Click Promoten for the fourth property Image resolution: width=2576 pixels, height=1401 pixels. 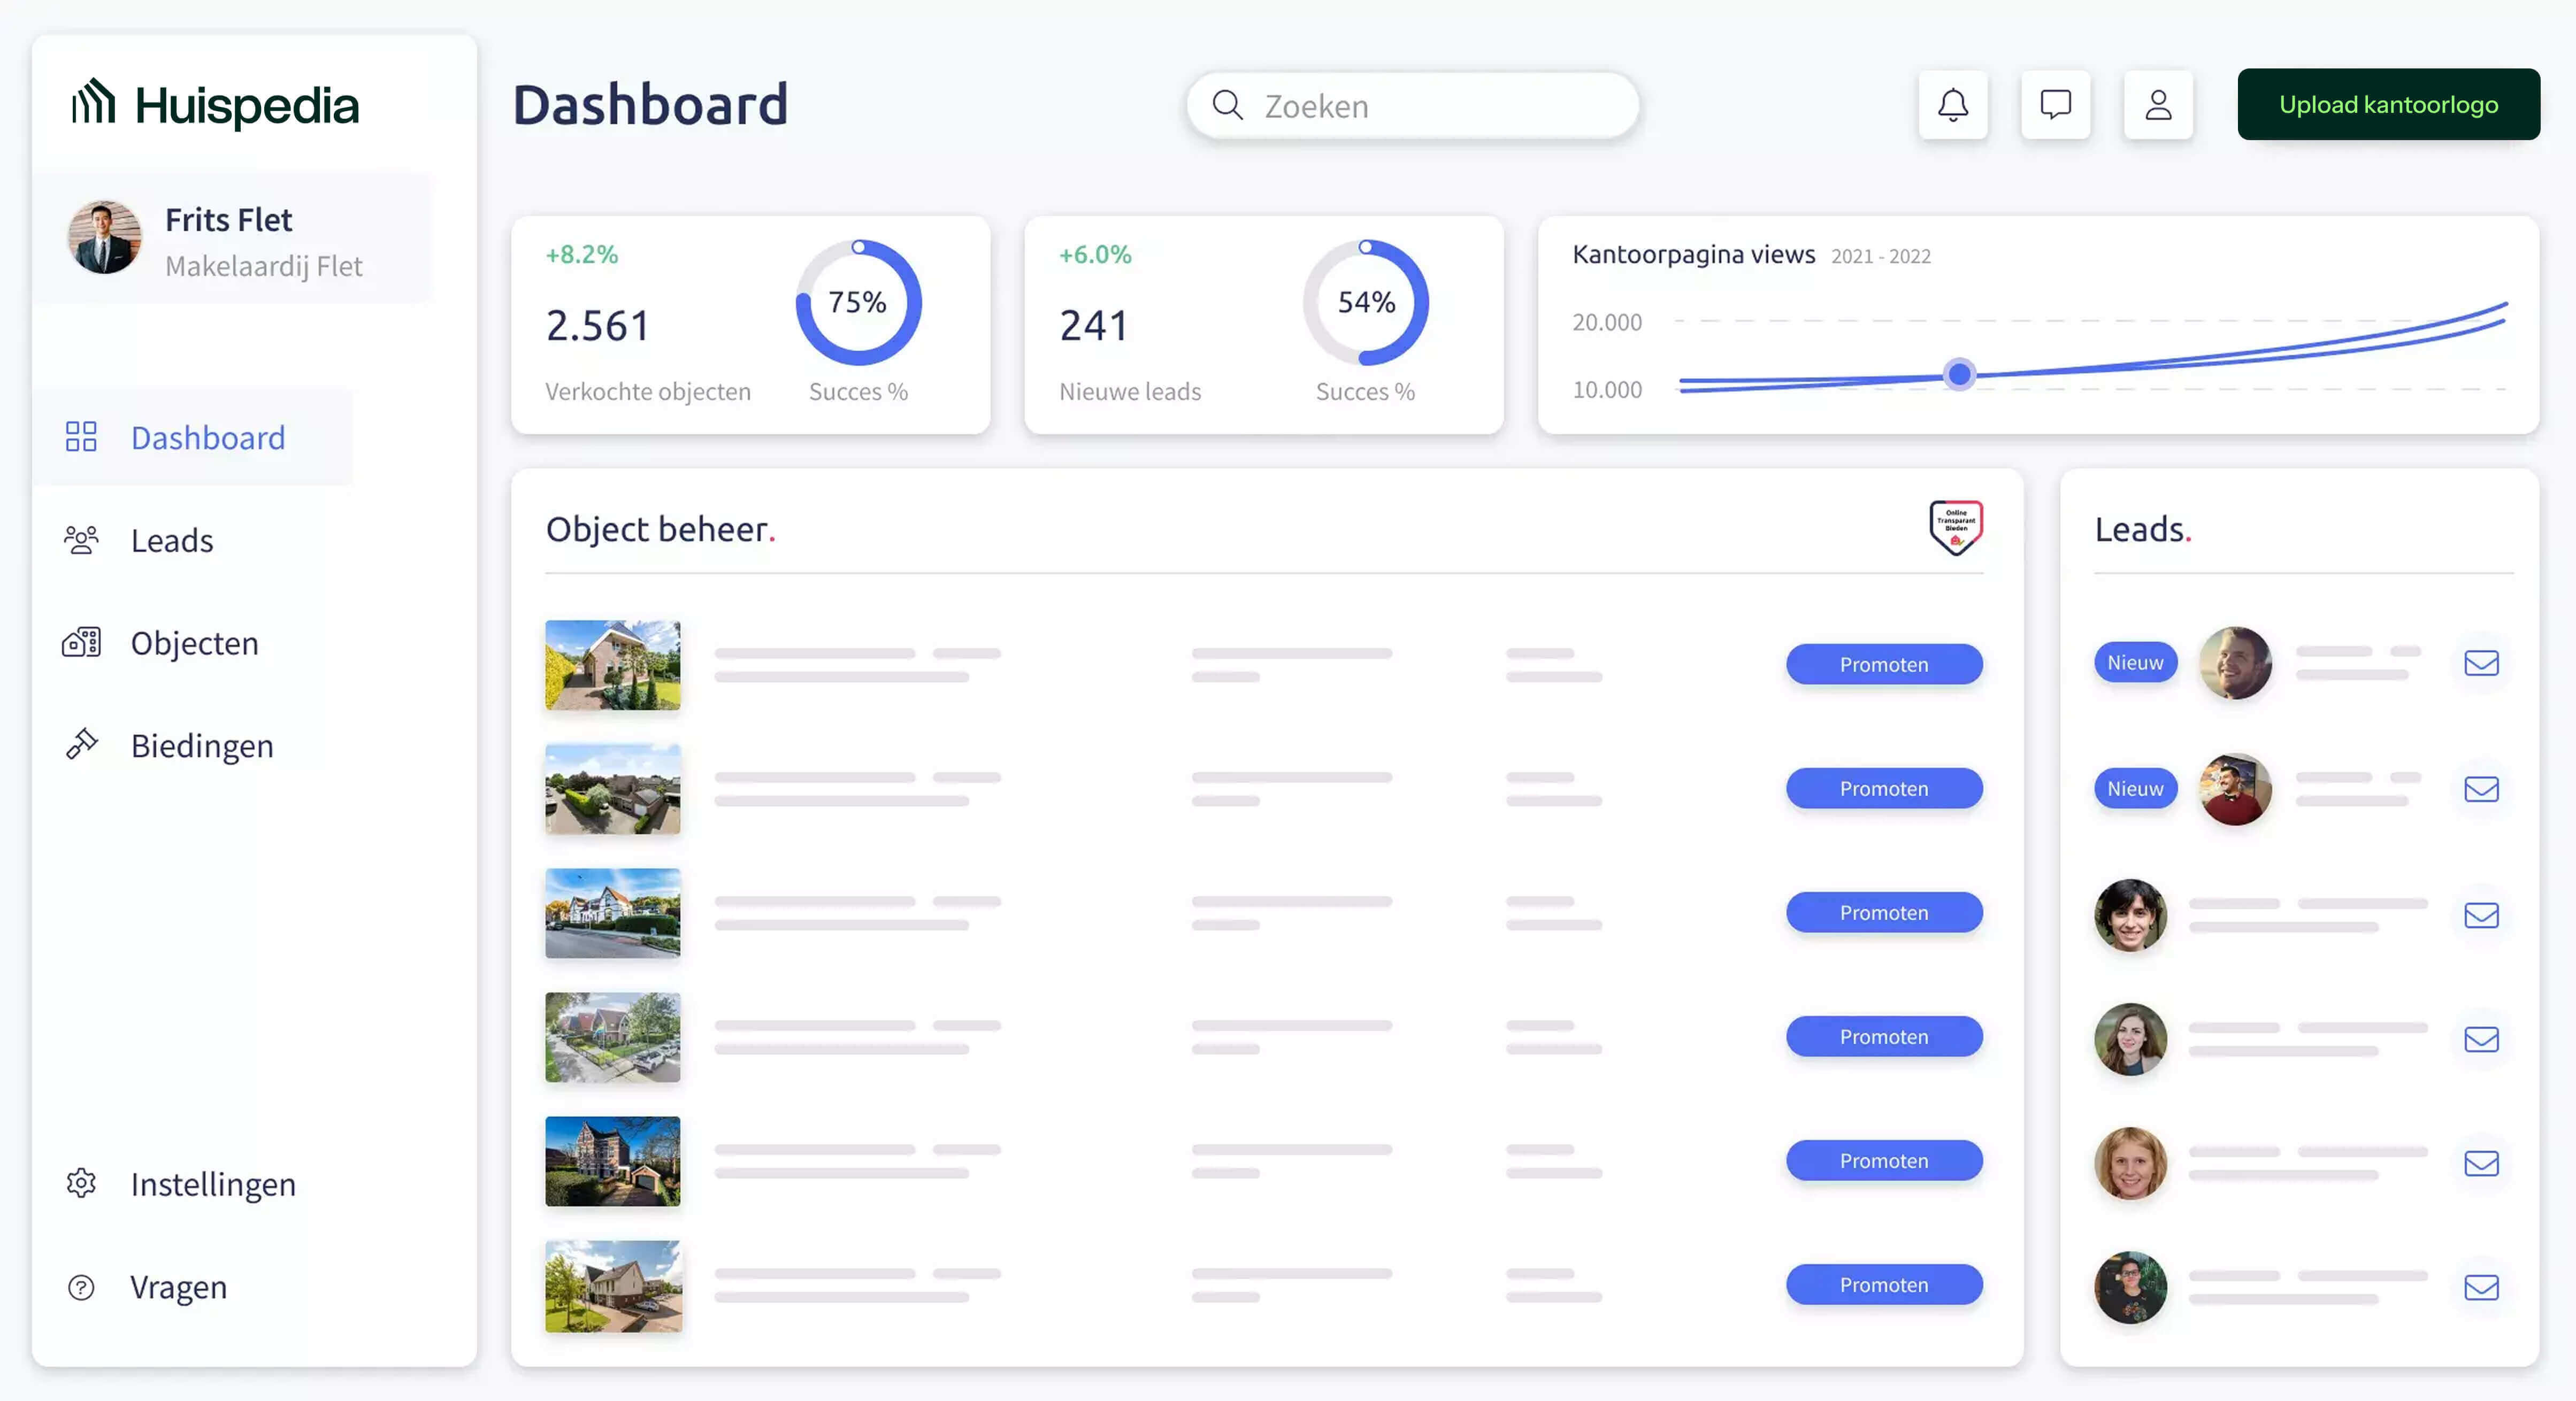(1884, 1036)
